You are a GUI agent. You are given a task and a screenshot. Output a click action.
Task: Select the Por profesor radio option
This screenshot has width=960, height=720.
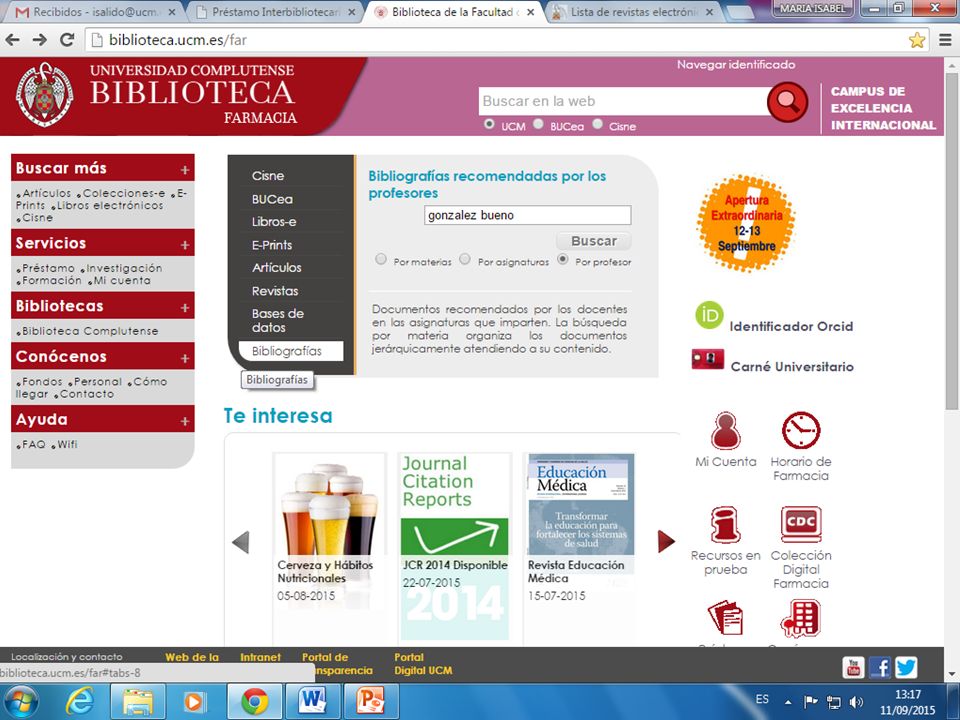[563, 259]
